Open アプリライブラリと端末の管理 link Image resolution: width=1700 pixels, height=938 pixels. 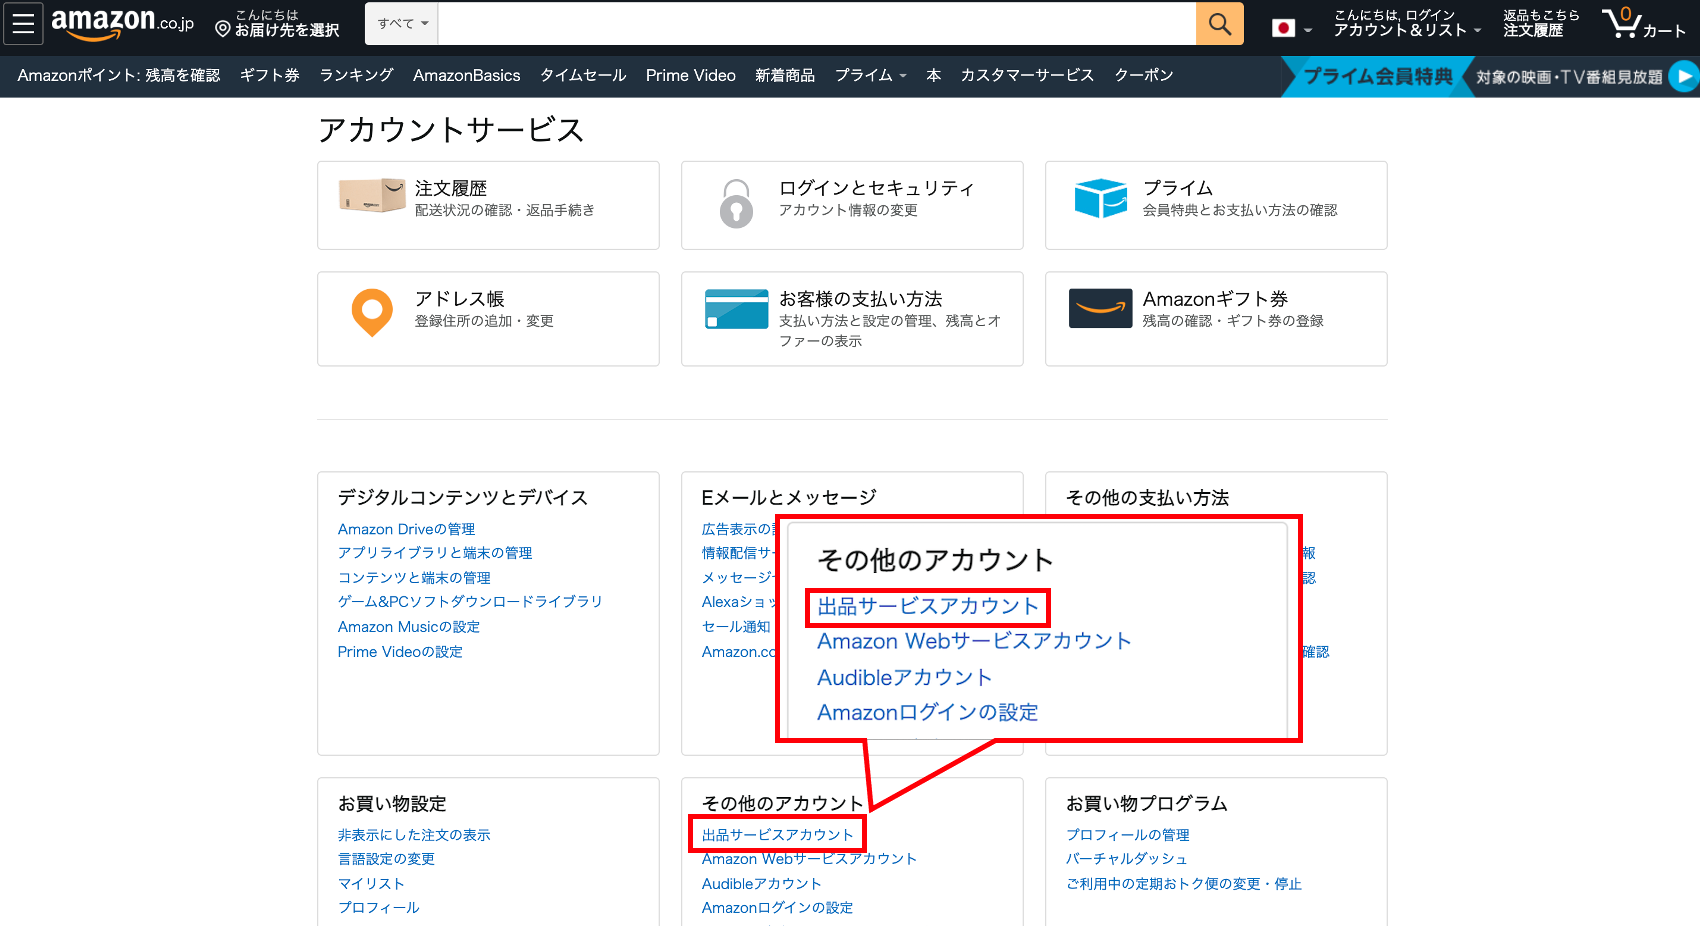[x=435, y=553]
